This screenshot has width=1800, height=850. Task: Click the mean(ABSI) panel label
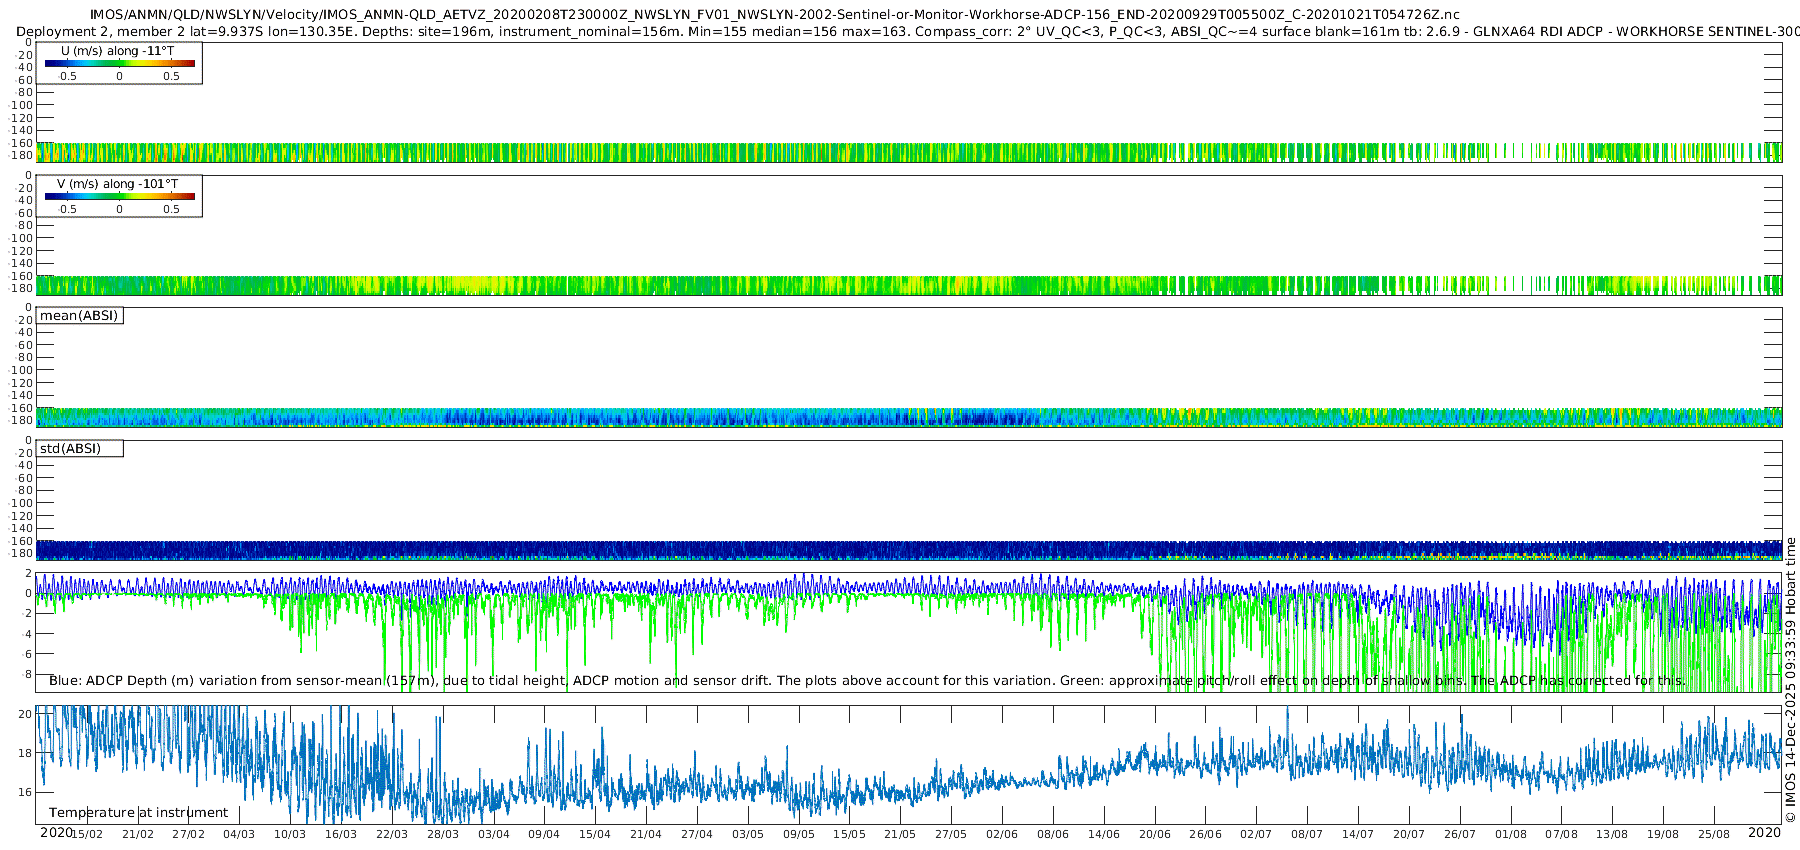coord(79,316)
